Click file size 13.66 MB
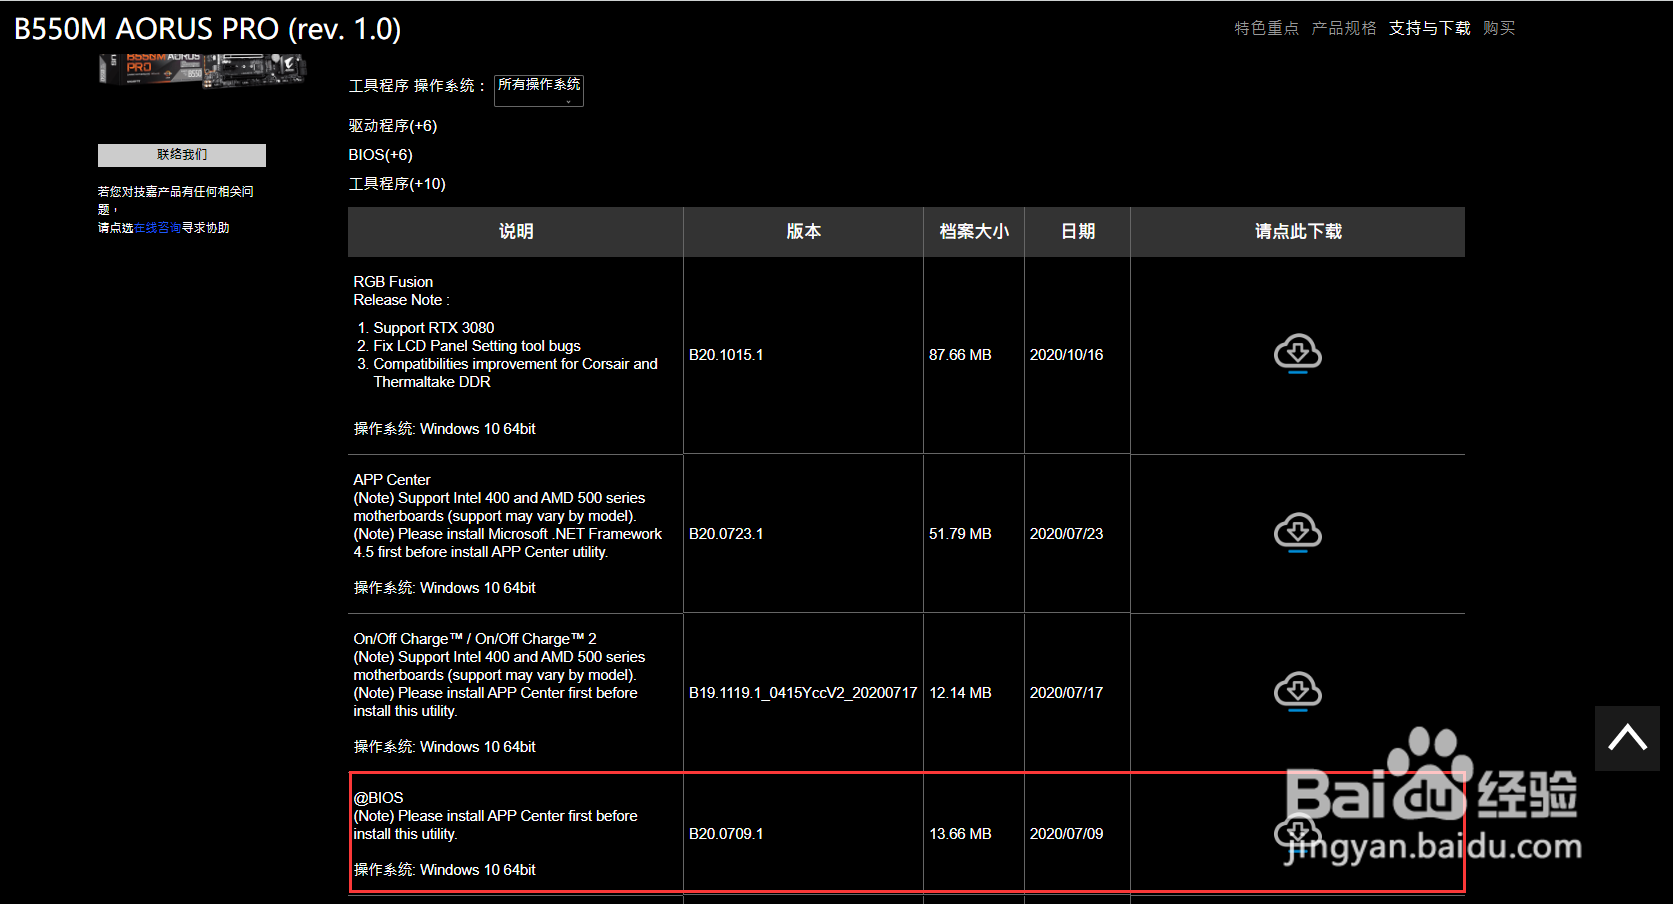Screen dimensions: 1673x904 (x=960, y=834)
